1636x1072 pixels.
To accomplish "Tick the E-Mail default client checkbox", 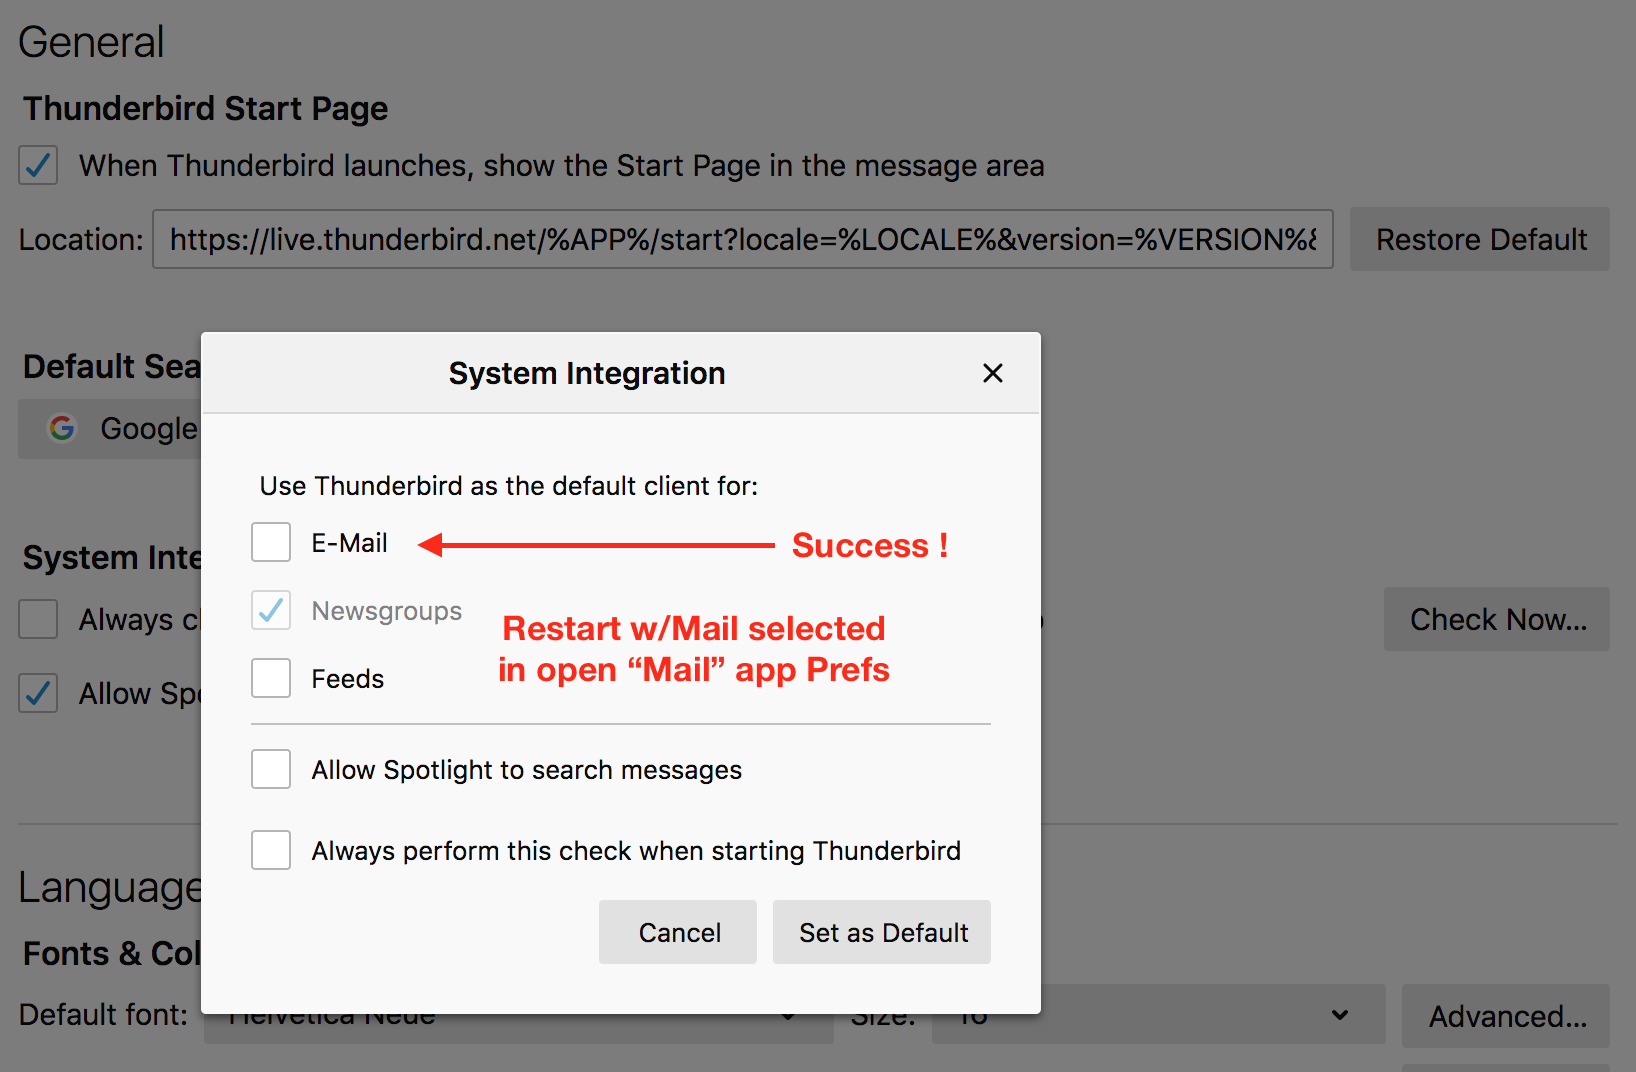I will click(271, 543).
